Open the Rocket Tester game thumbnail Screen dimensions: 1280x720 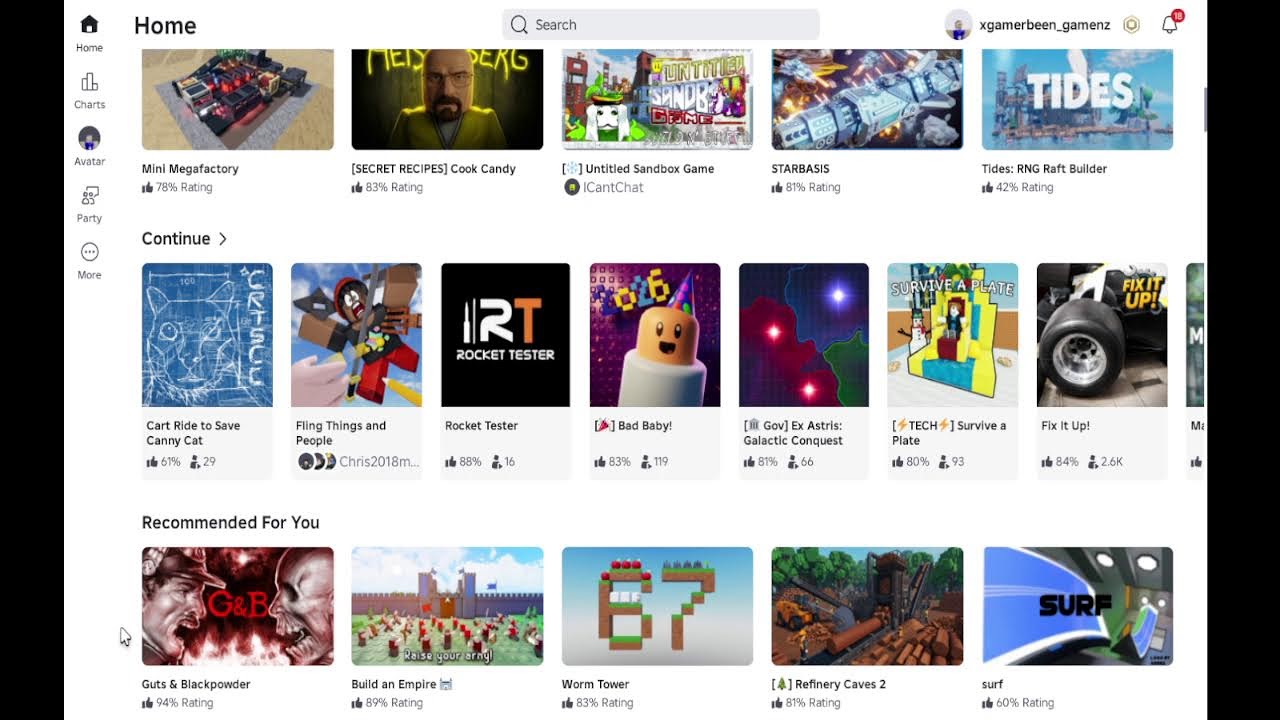point(505,335)
